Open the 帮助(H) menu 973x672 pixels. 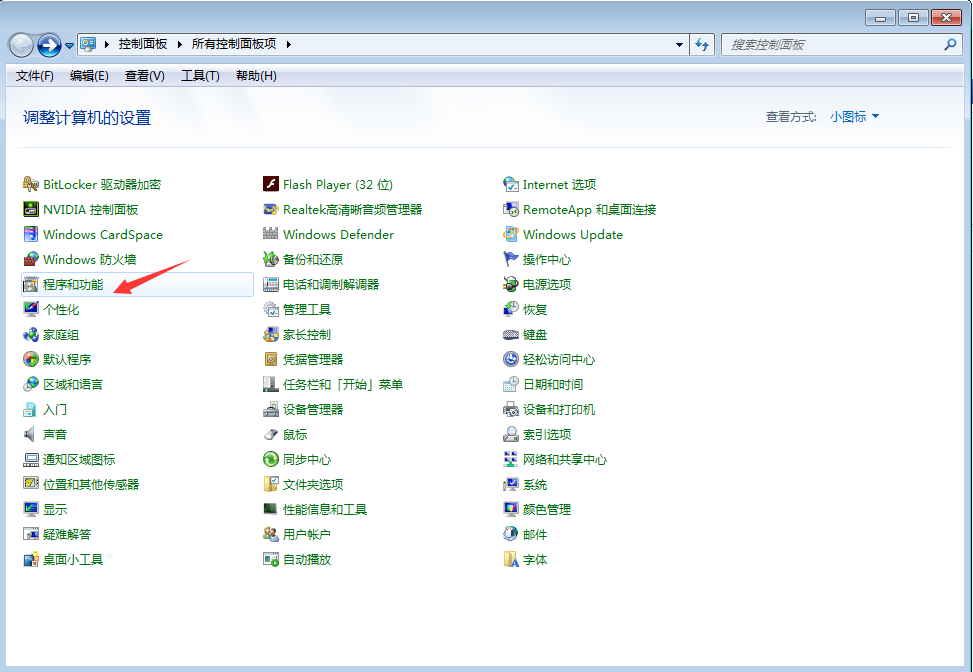(256, 76)
